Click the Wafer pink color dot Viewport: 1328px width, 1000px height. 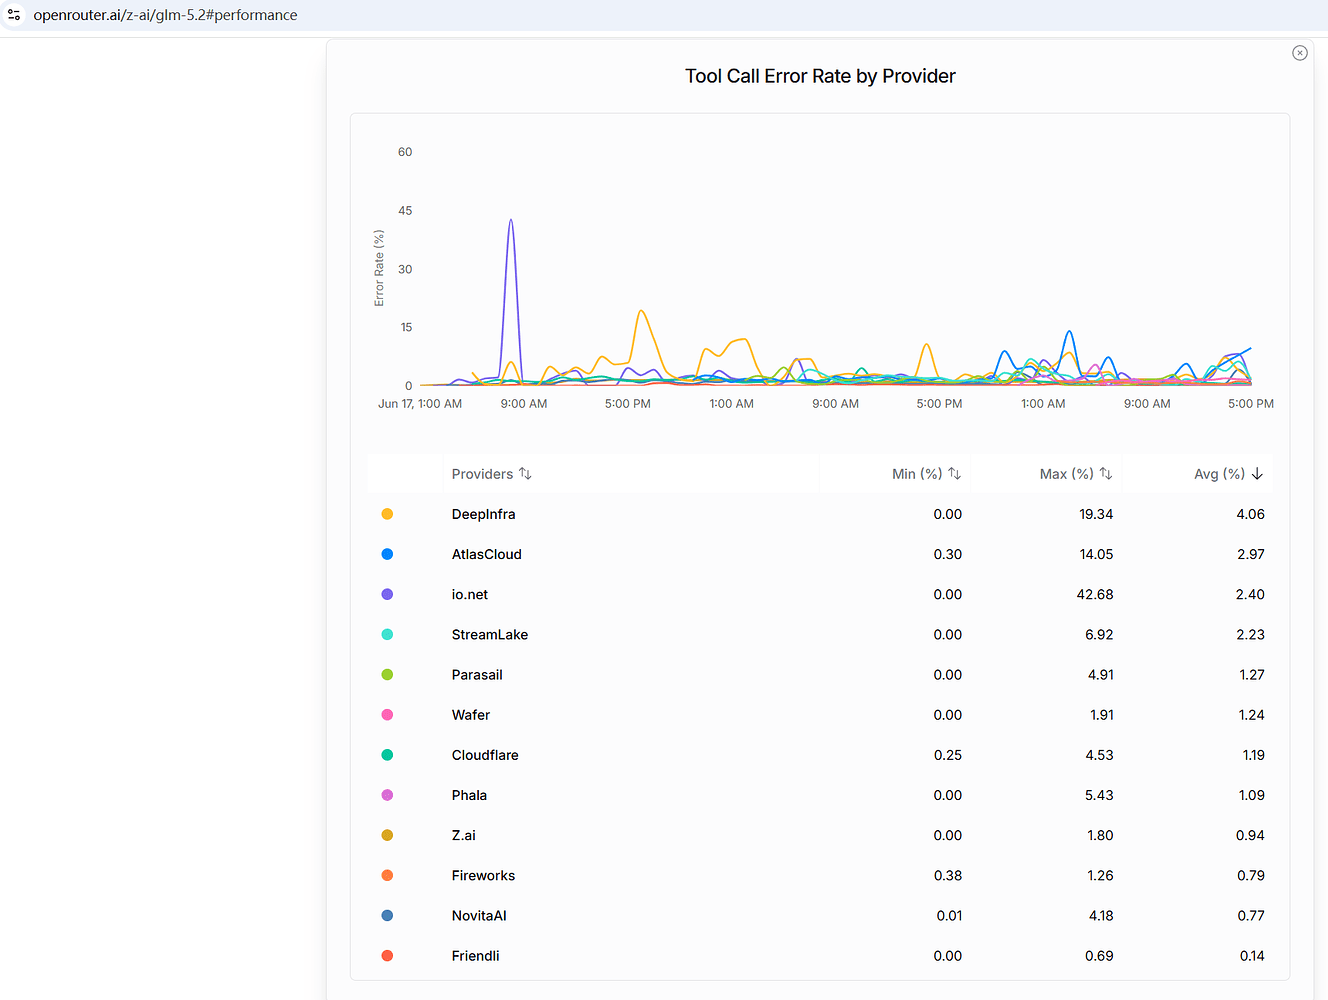coord(387,715)
